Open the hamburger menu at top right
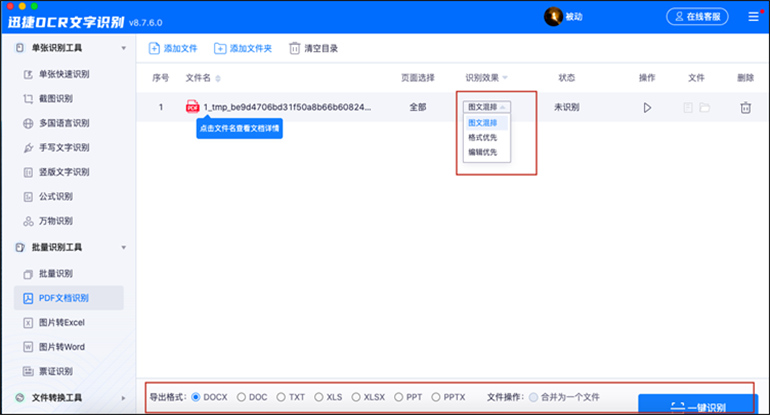 pos(753,17)
